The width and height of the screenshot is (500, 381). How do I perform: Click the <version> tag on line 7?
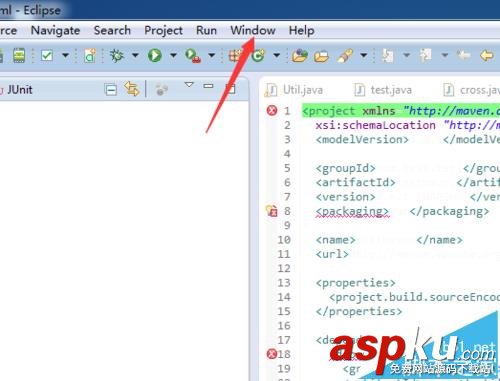pyautogui.click(x=346, y=197)
